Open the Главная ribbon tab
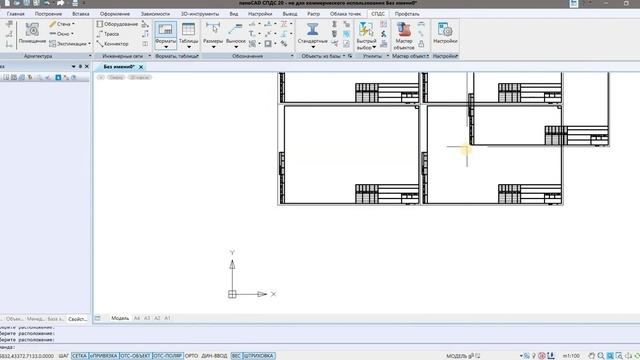 16,14
